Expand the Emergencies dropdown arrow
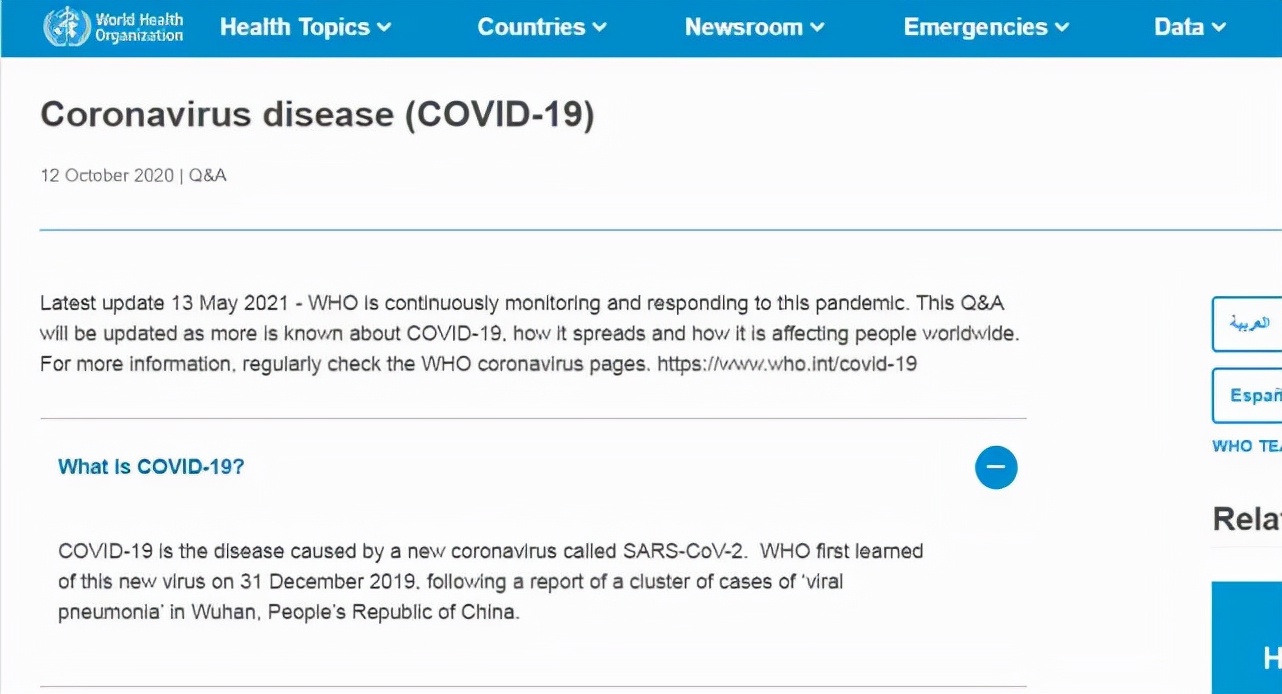The height and width of the screenshot is (694, 1282). pyautogui.click(x=1062, y=28)
